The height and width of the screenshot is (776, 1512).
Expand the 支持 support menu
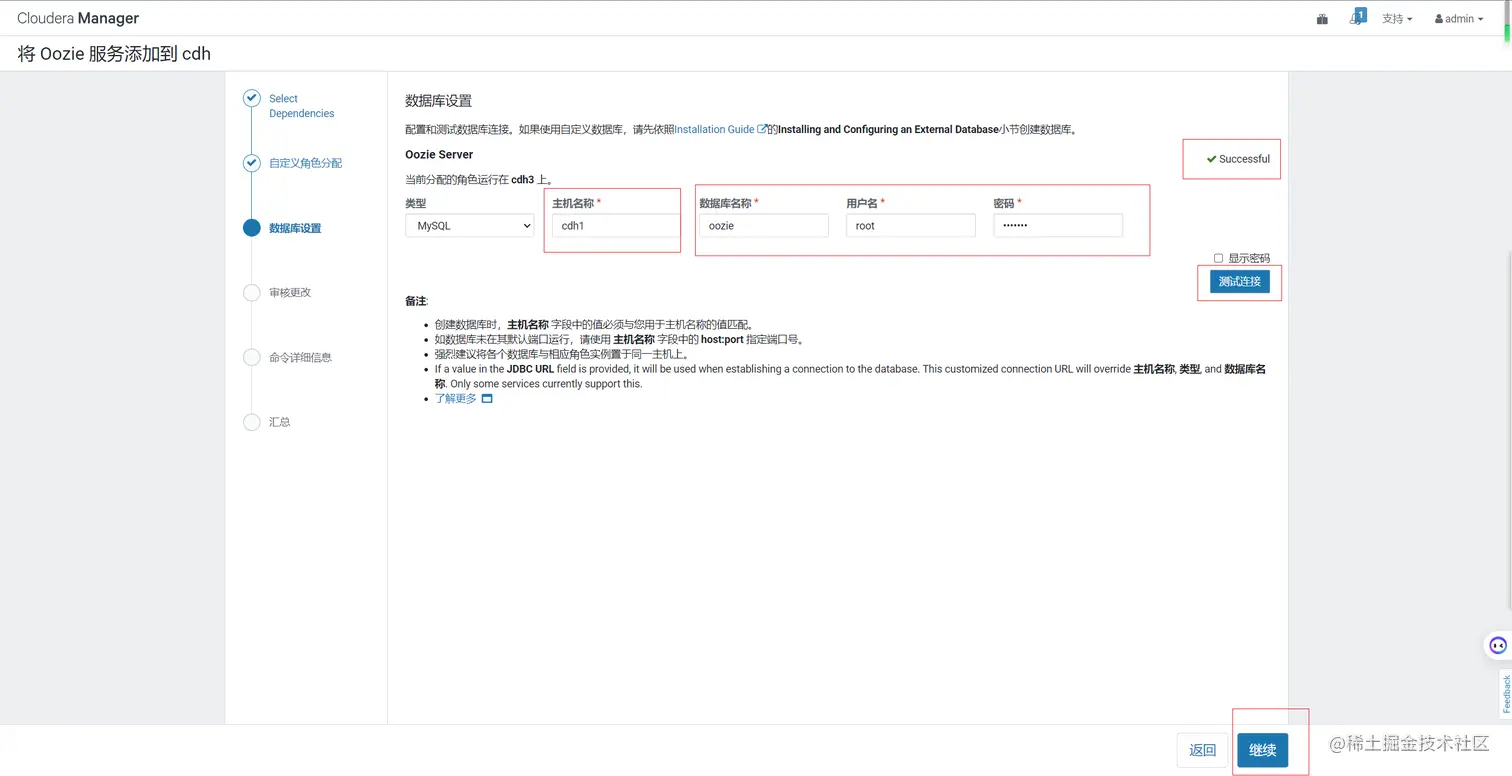pos(1397,19)
